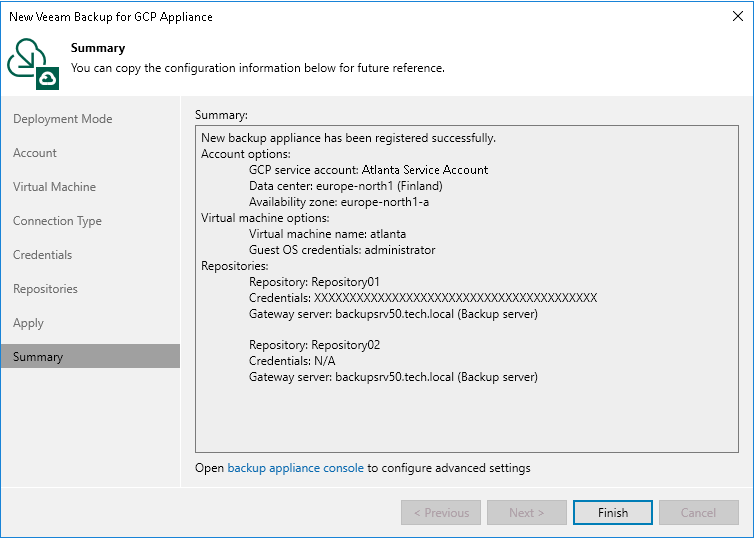This screenshot has width=754, height=538.
Task: Click the 'You can copy the configuration information' subtitle
Action: (258, 68)
